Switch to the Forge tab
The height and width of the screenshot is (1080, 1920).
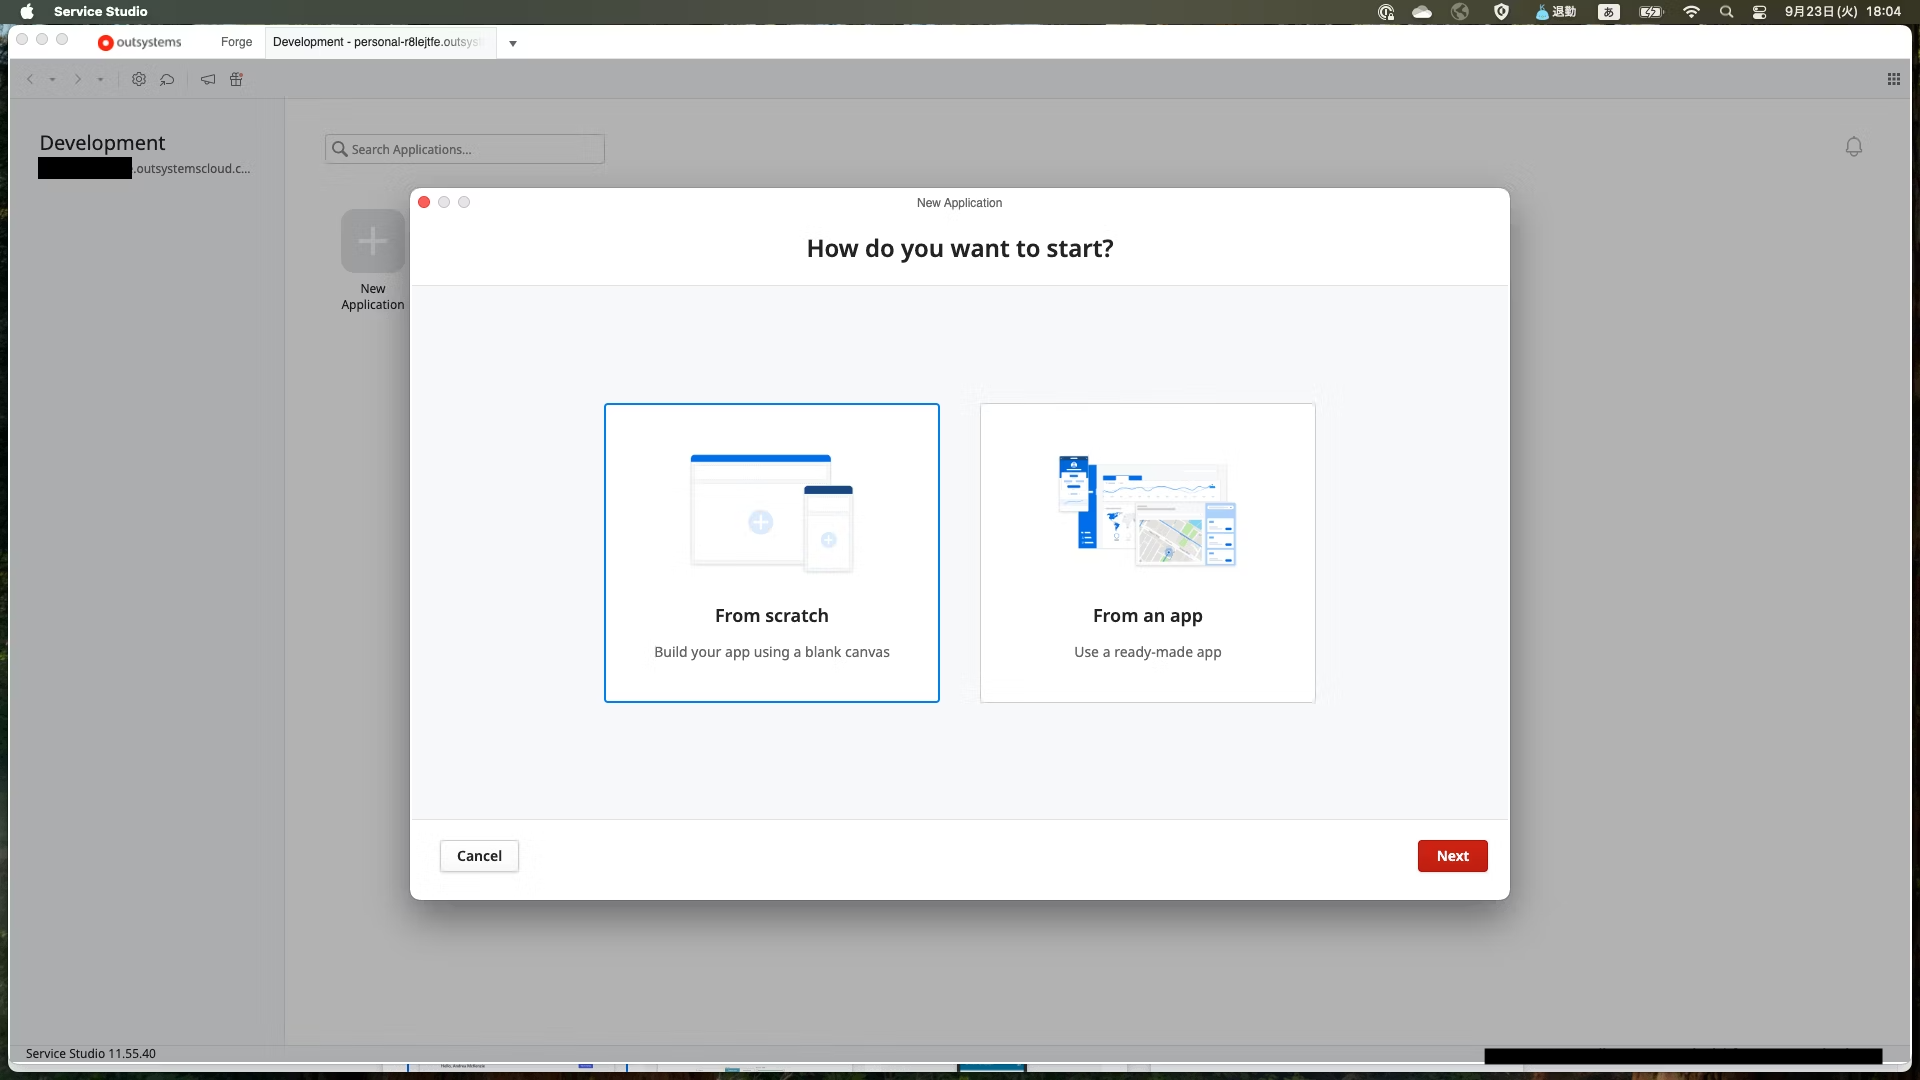236,42
